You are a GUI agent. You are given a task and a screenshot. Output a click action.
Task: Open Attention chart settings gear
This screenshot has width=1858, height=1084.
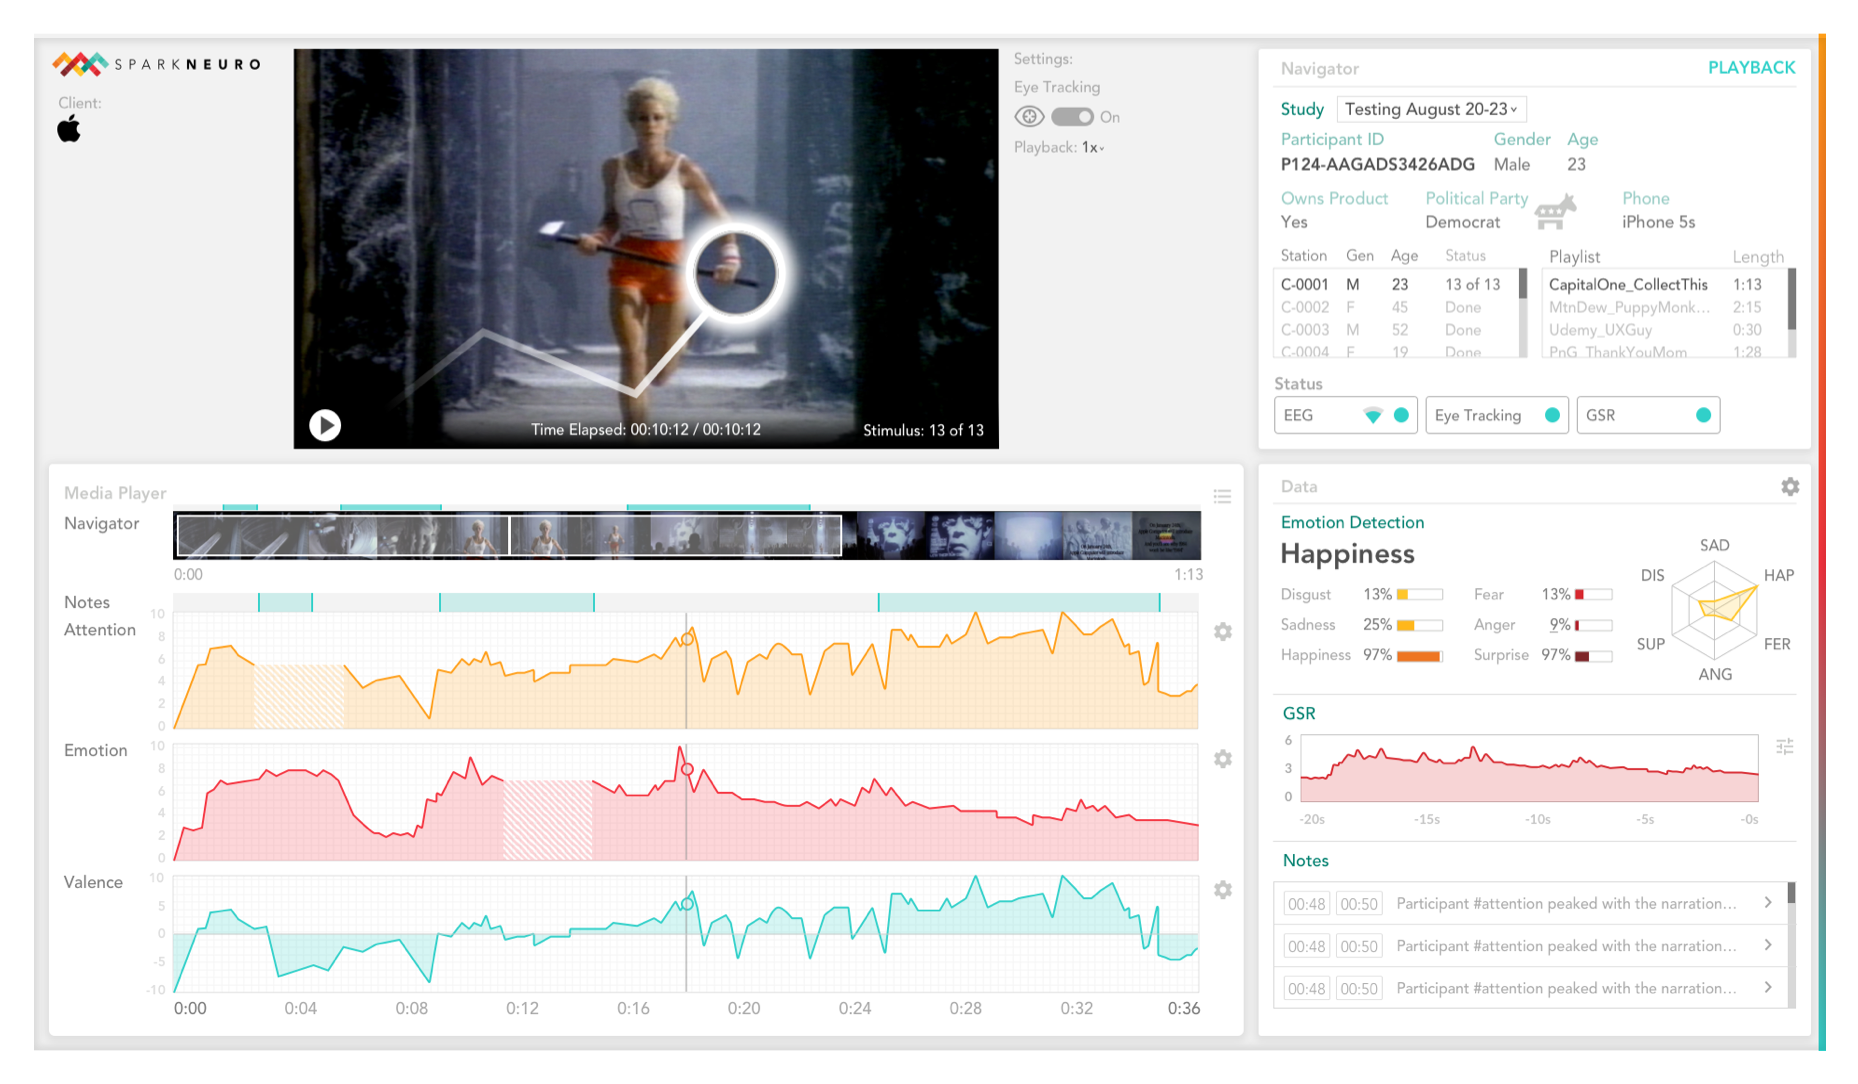coord(1222,631)
